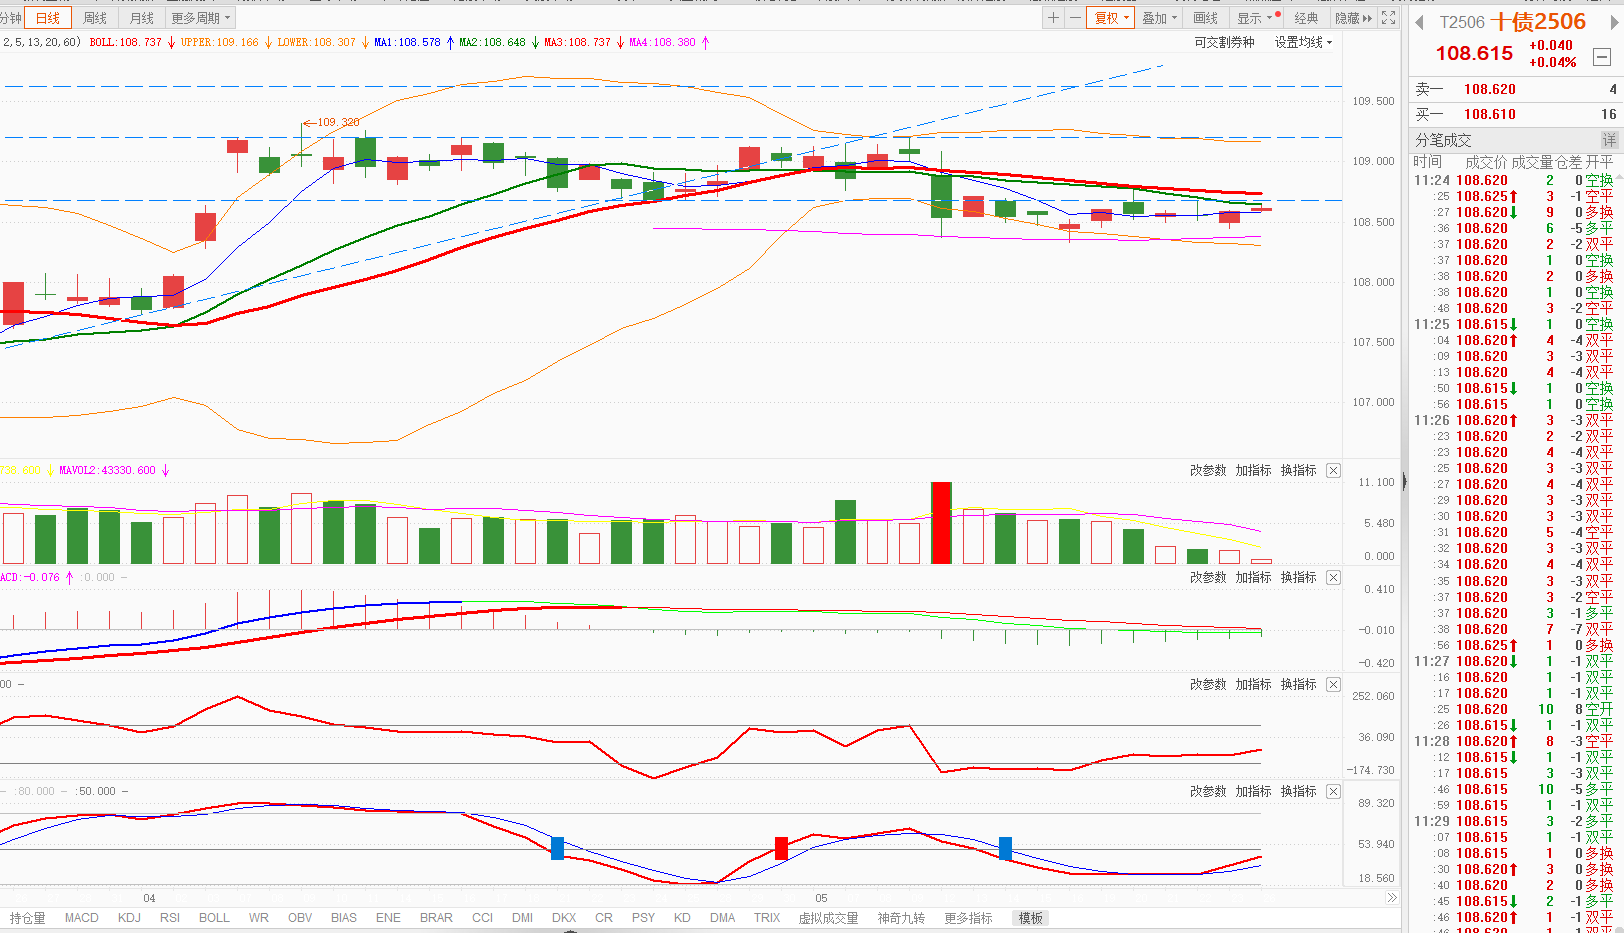Select 神奇九转 indicator tab
Viewport: 1624px width, 933px height.
[x=901, y=918]
